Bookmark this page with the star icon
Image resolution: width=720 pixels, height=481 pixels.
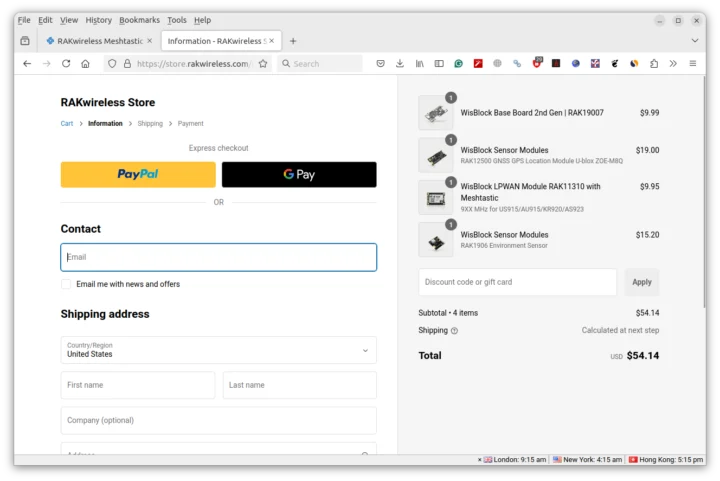[x=263, y=63]
